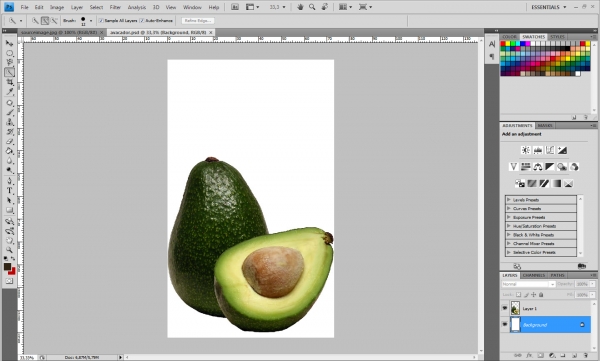Screen dimensions: 600x361
Task: Open the ESSENTIALS workspace dropdown
Action: pos(548,7)
